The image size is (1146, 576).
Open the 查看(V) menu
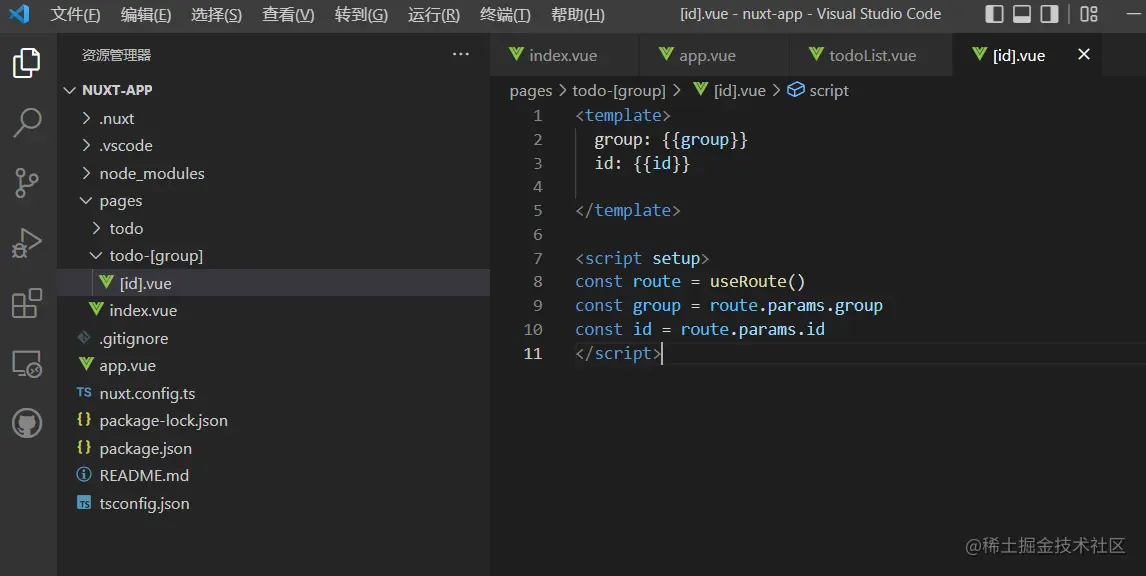tap(288, 15)
